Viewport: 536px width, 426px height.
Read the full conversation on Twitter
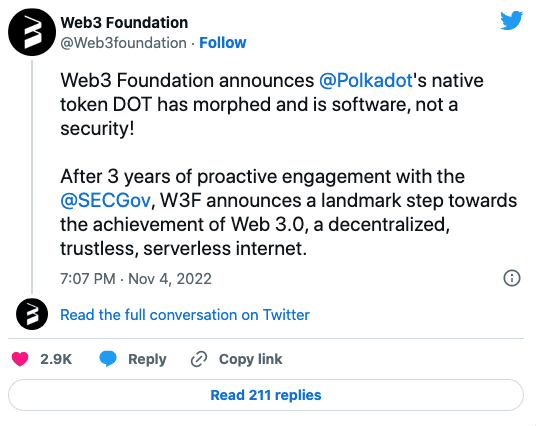[185, 315]
